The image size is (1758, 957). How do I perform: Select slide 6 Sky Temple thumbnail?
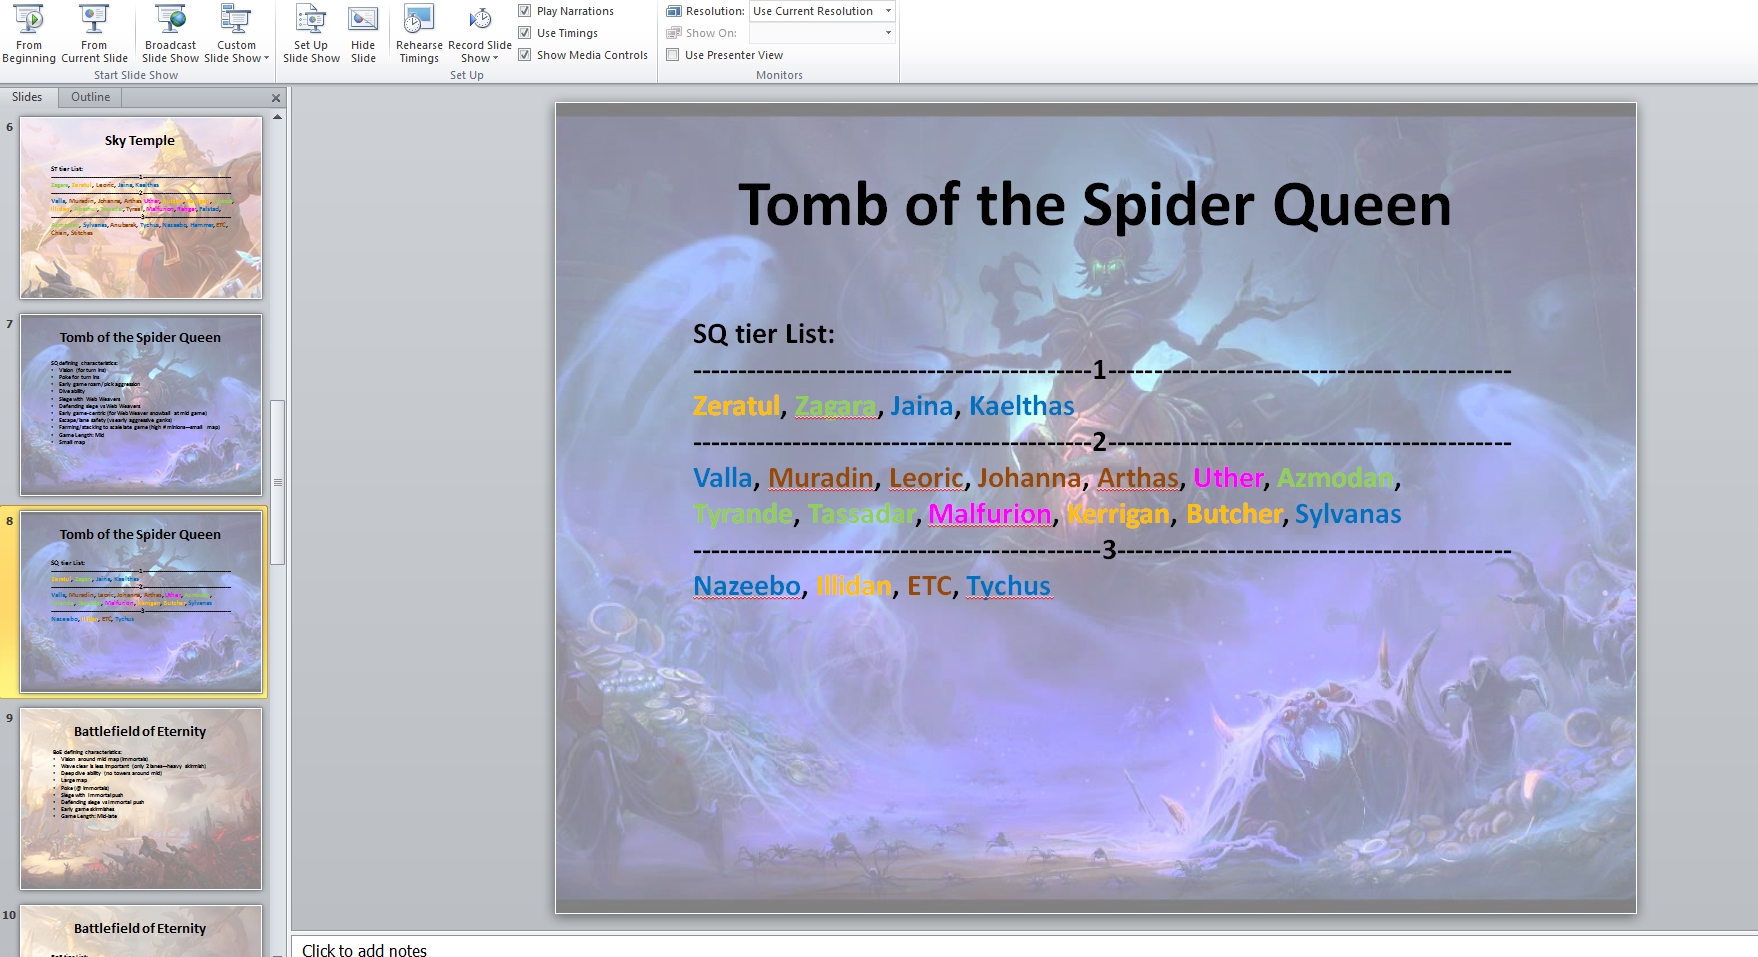pyautogui.click(x=141, y=207)
